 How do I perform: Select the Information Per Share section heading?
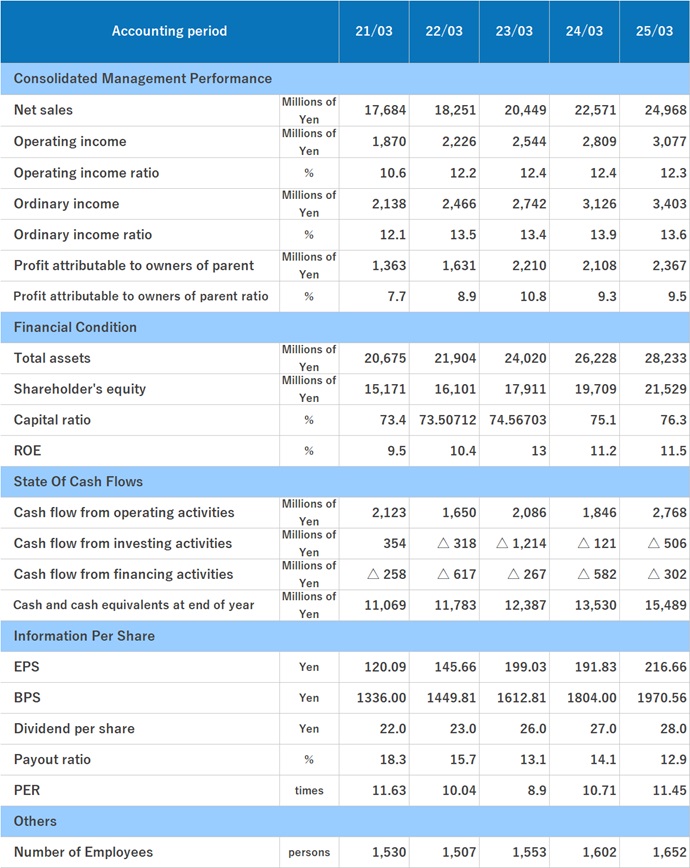[x=84, y=635]
